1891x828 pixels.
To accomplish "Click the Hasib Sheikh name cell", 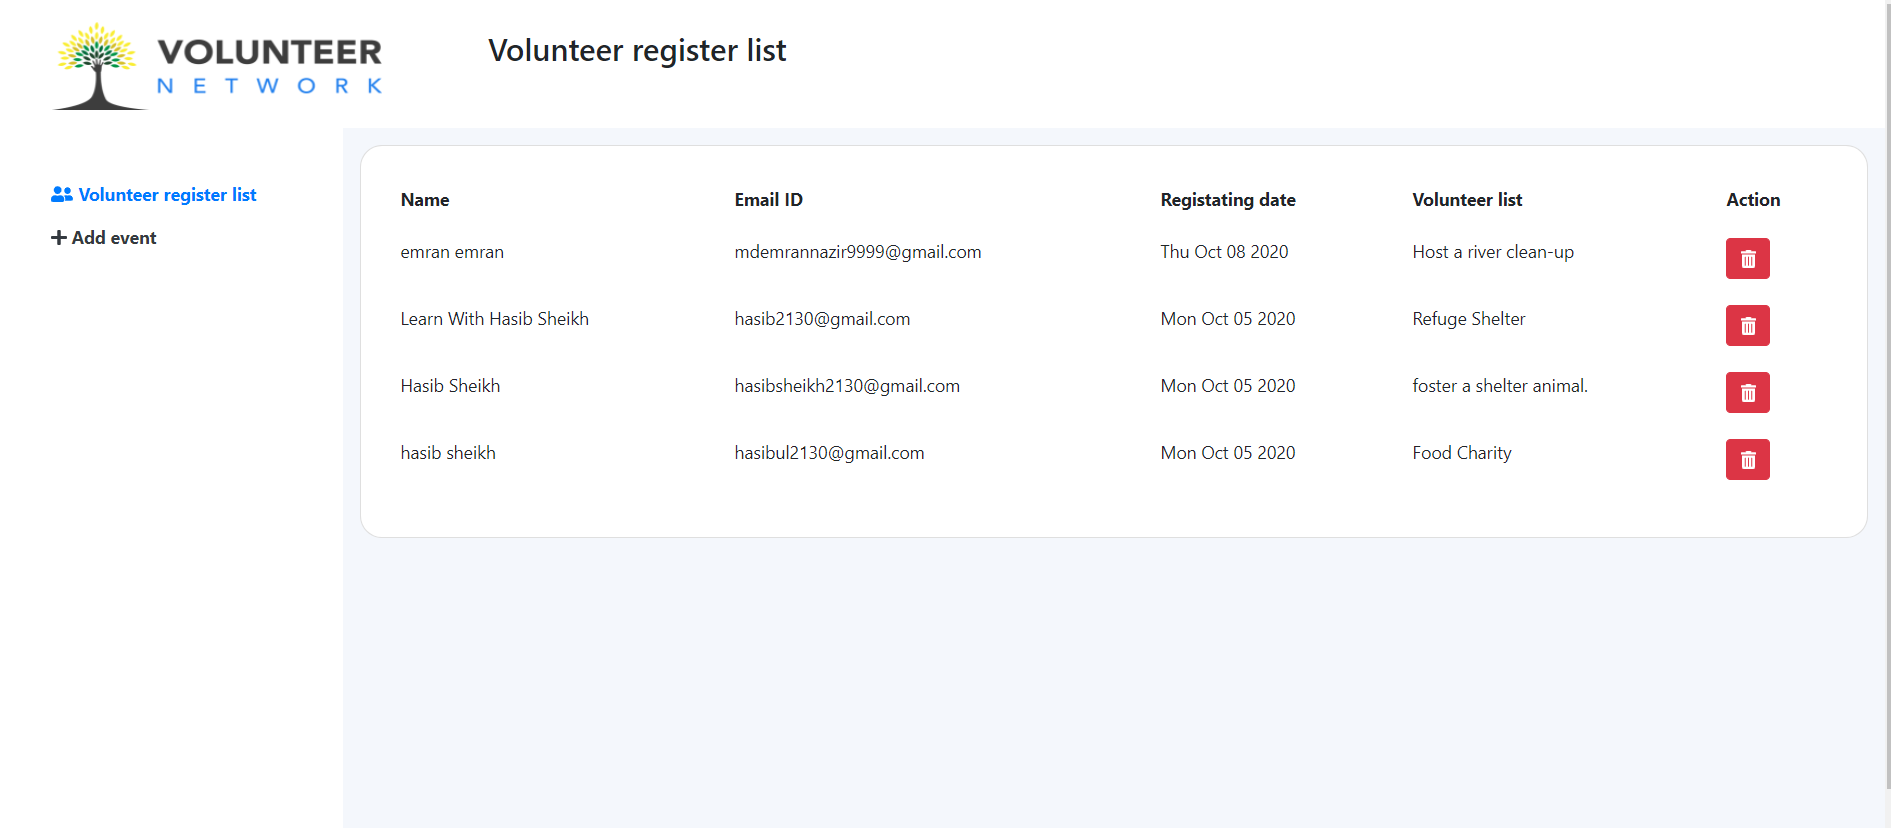I will (x=450, y=386).
